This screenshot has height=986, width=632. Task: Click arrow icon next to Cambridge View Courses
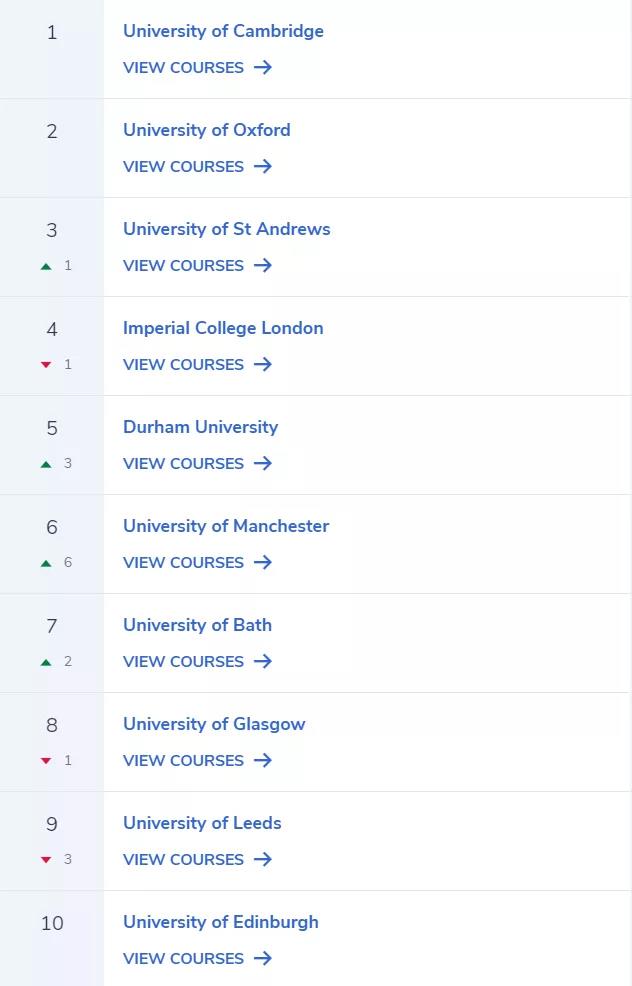263,67
